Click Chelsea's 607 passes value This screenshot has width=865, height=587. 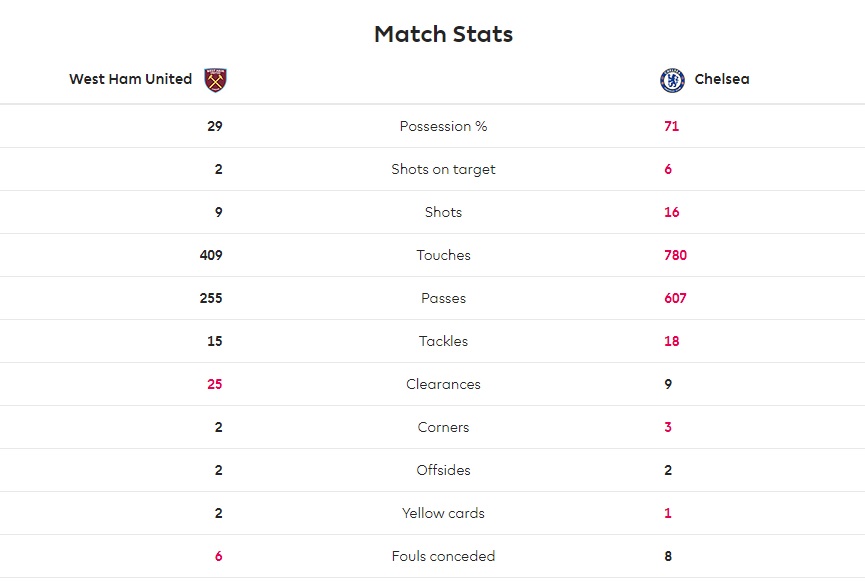(675, 298)
